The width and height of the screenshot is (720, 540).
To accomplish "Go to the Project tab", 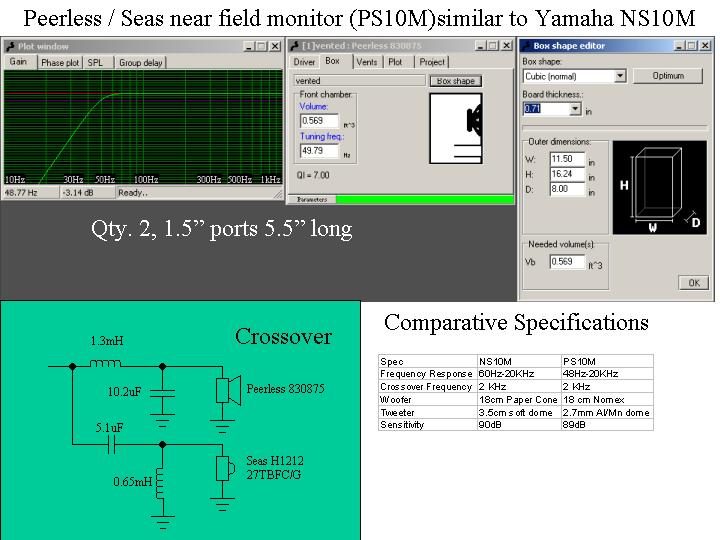I will click(432, 62).
